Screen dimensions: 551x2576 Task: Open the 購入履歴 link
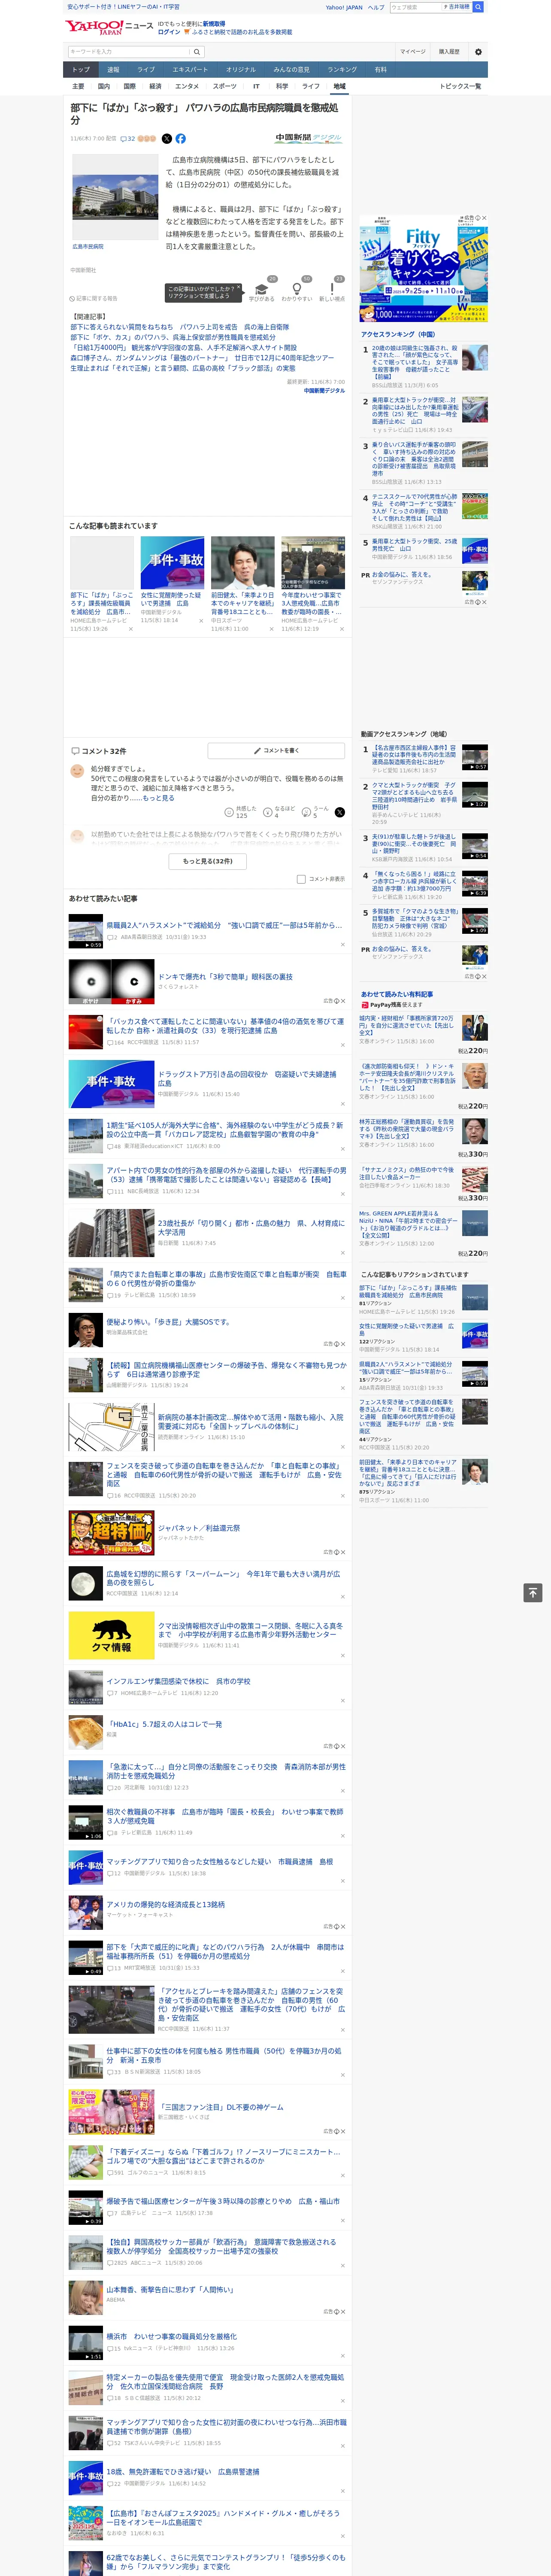click(x=449, y=51)
